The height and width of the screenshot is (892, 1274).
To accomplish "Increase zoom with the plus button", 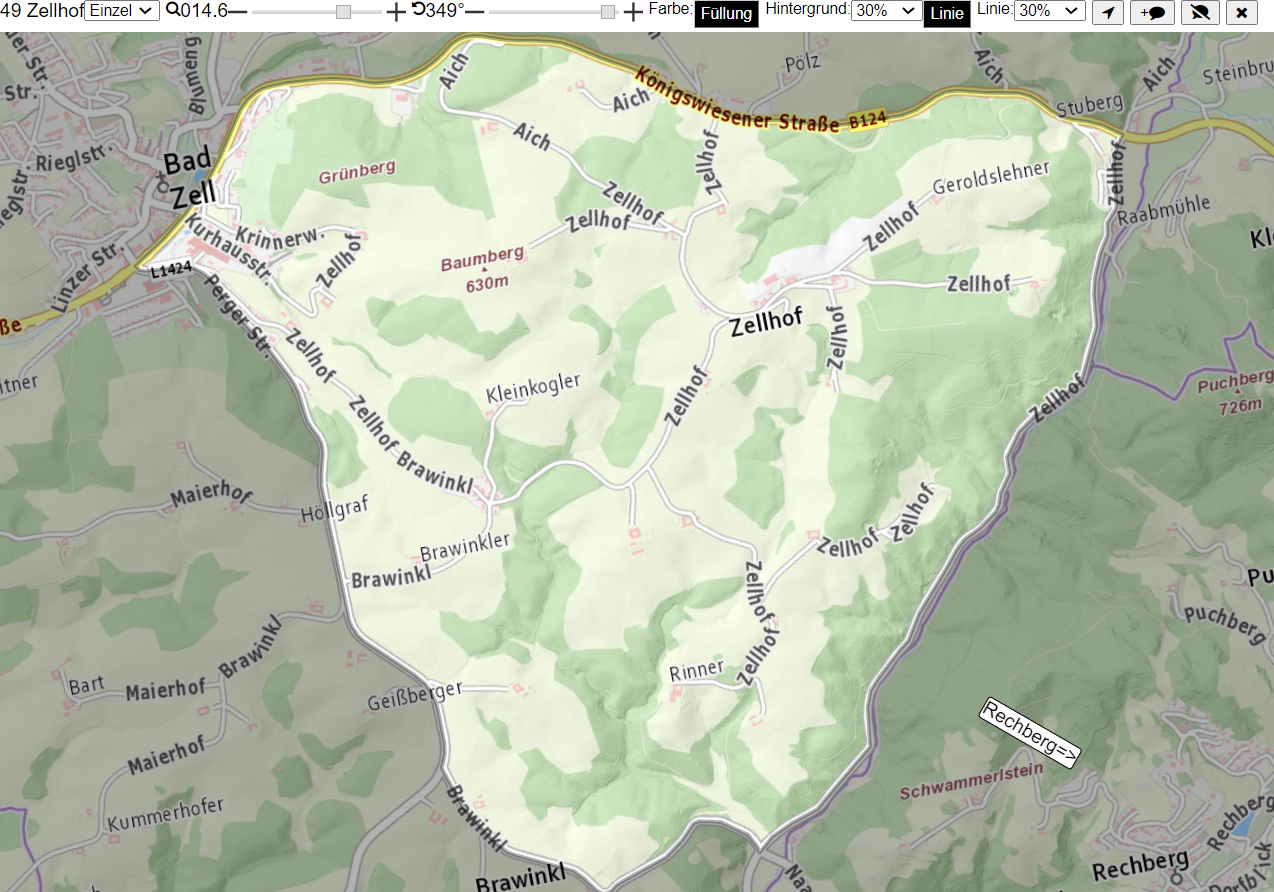I will tap(396, 12).
